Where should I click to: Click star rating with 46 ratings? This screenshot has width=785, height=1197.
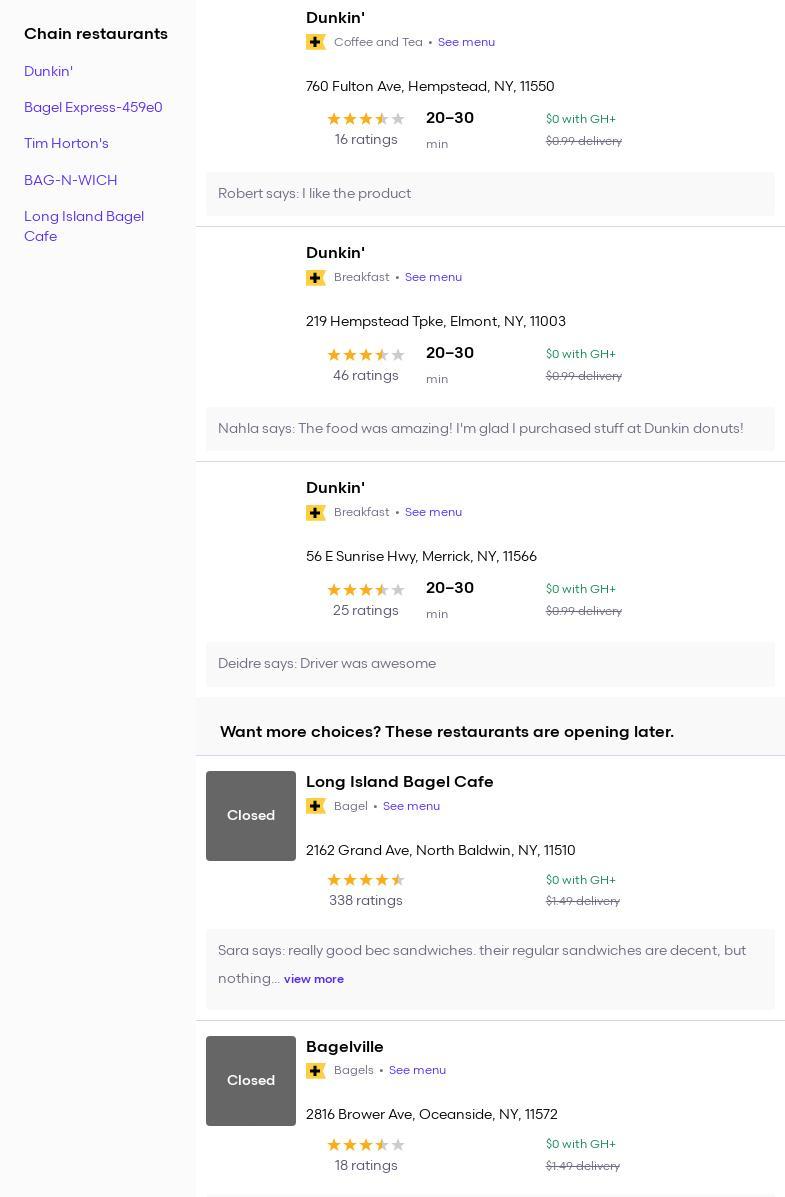366,355
